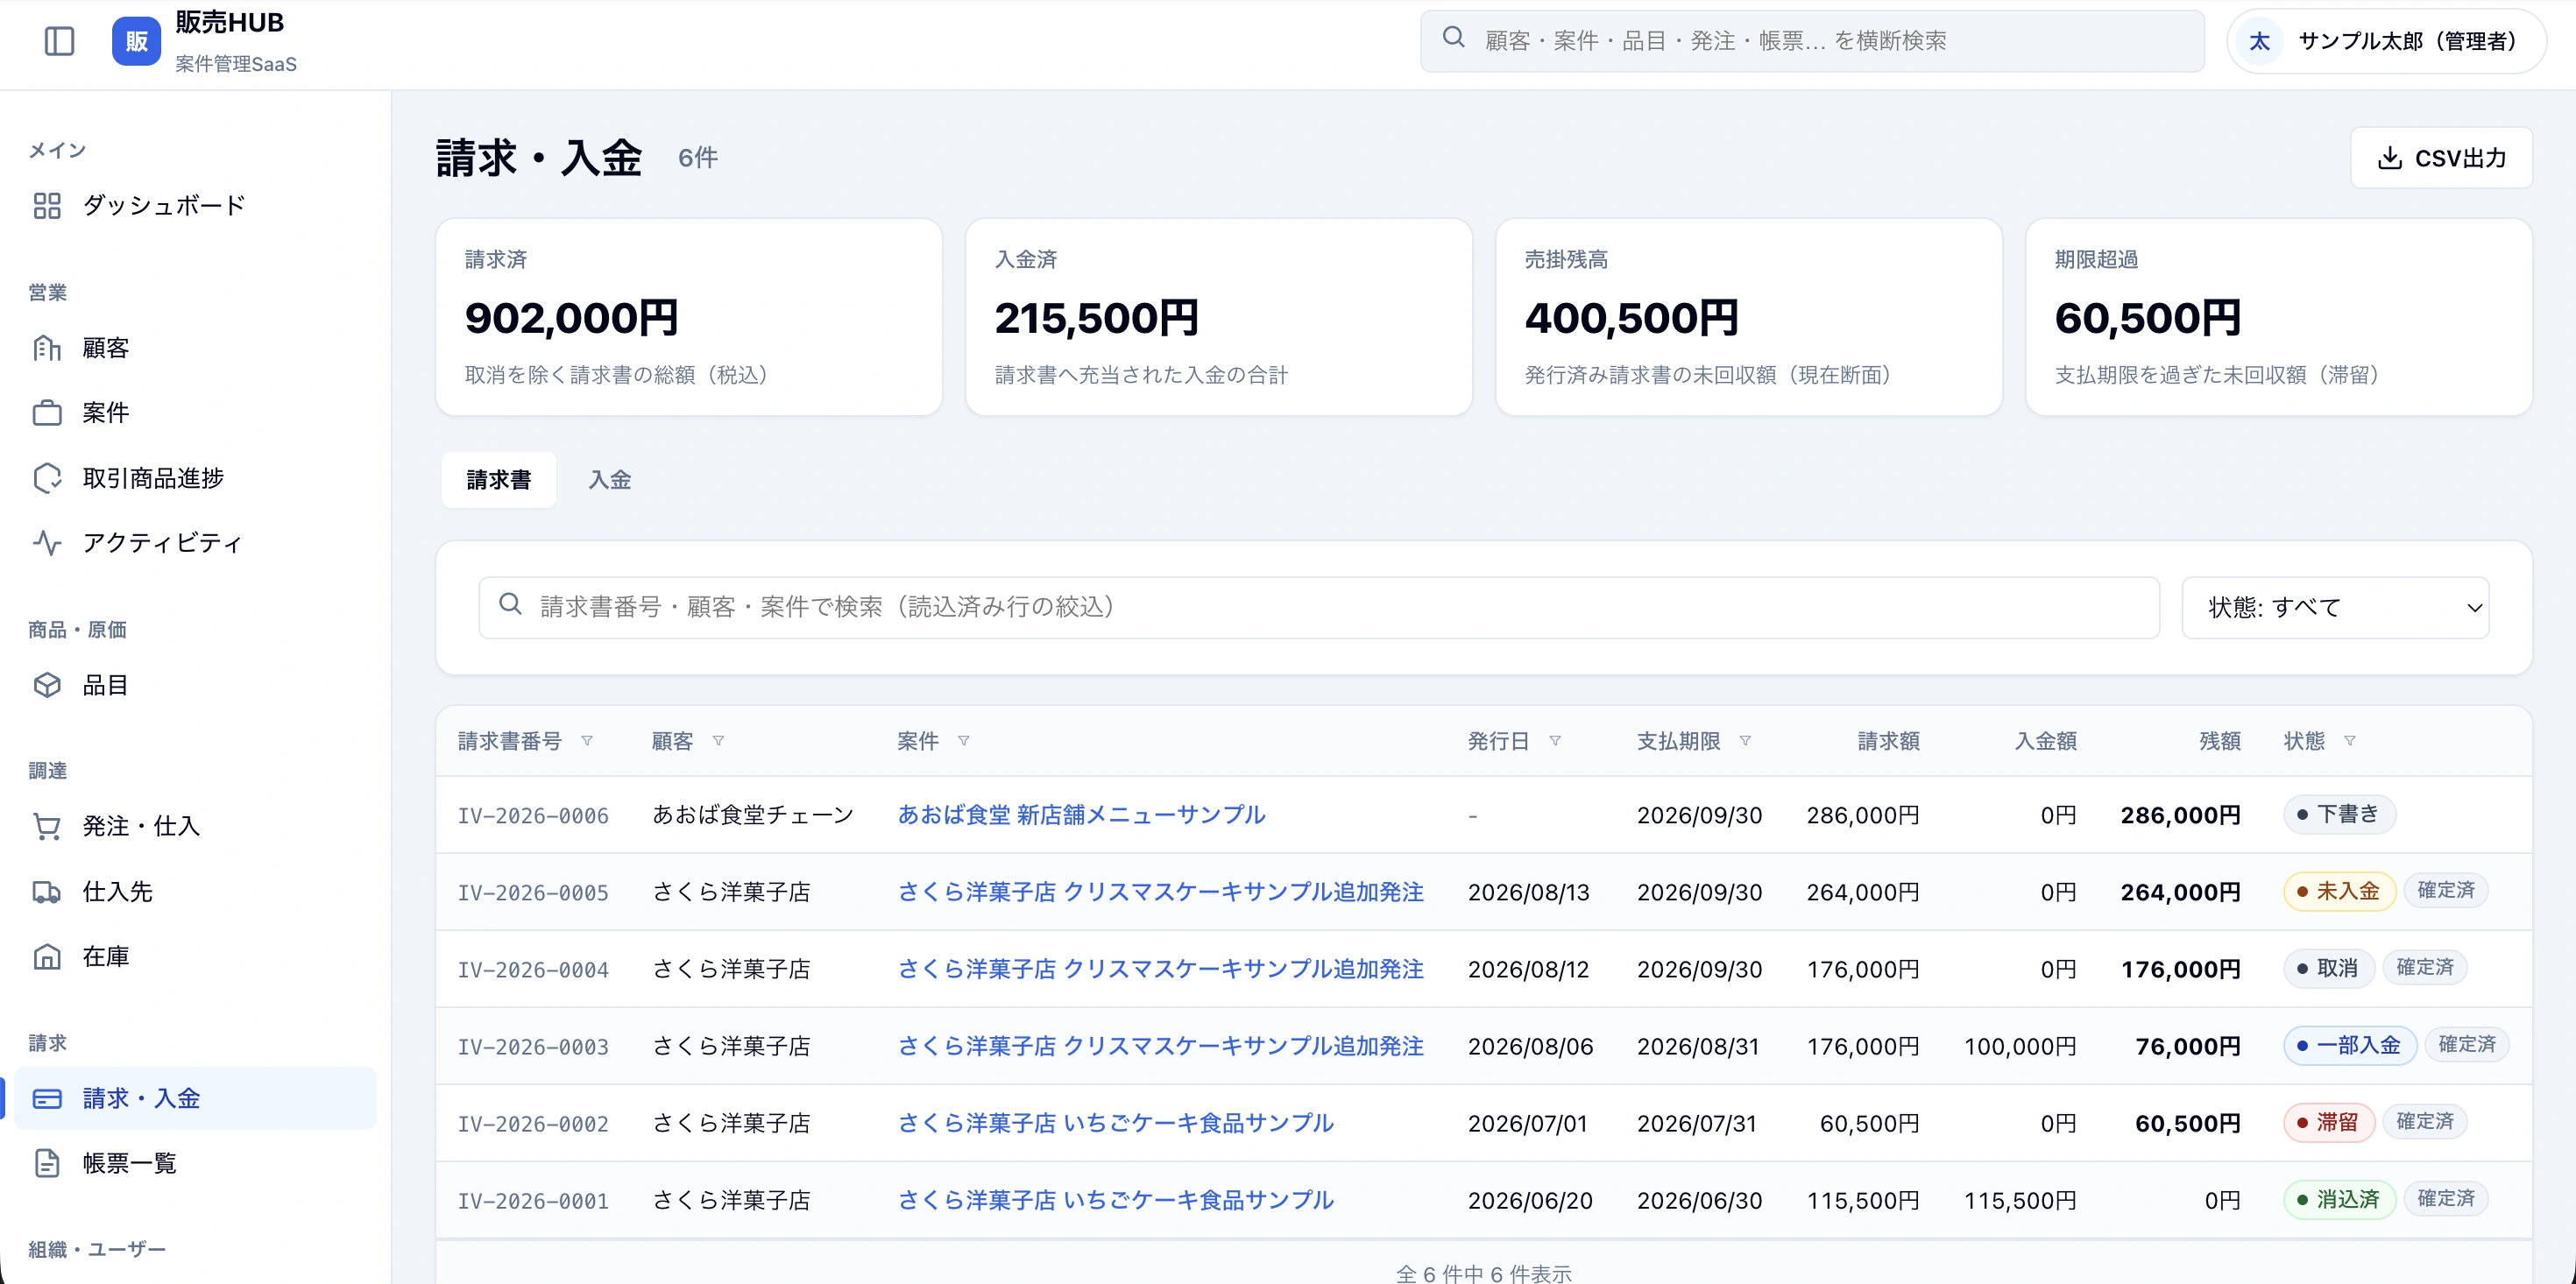Click the user avatar 太 icon
This screenshot has width=2576, height=1284.
(2259, 41)
